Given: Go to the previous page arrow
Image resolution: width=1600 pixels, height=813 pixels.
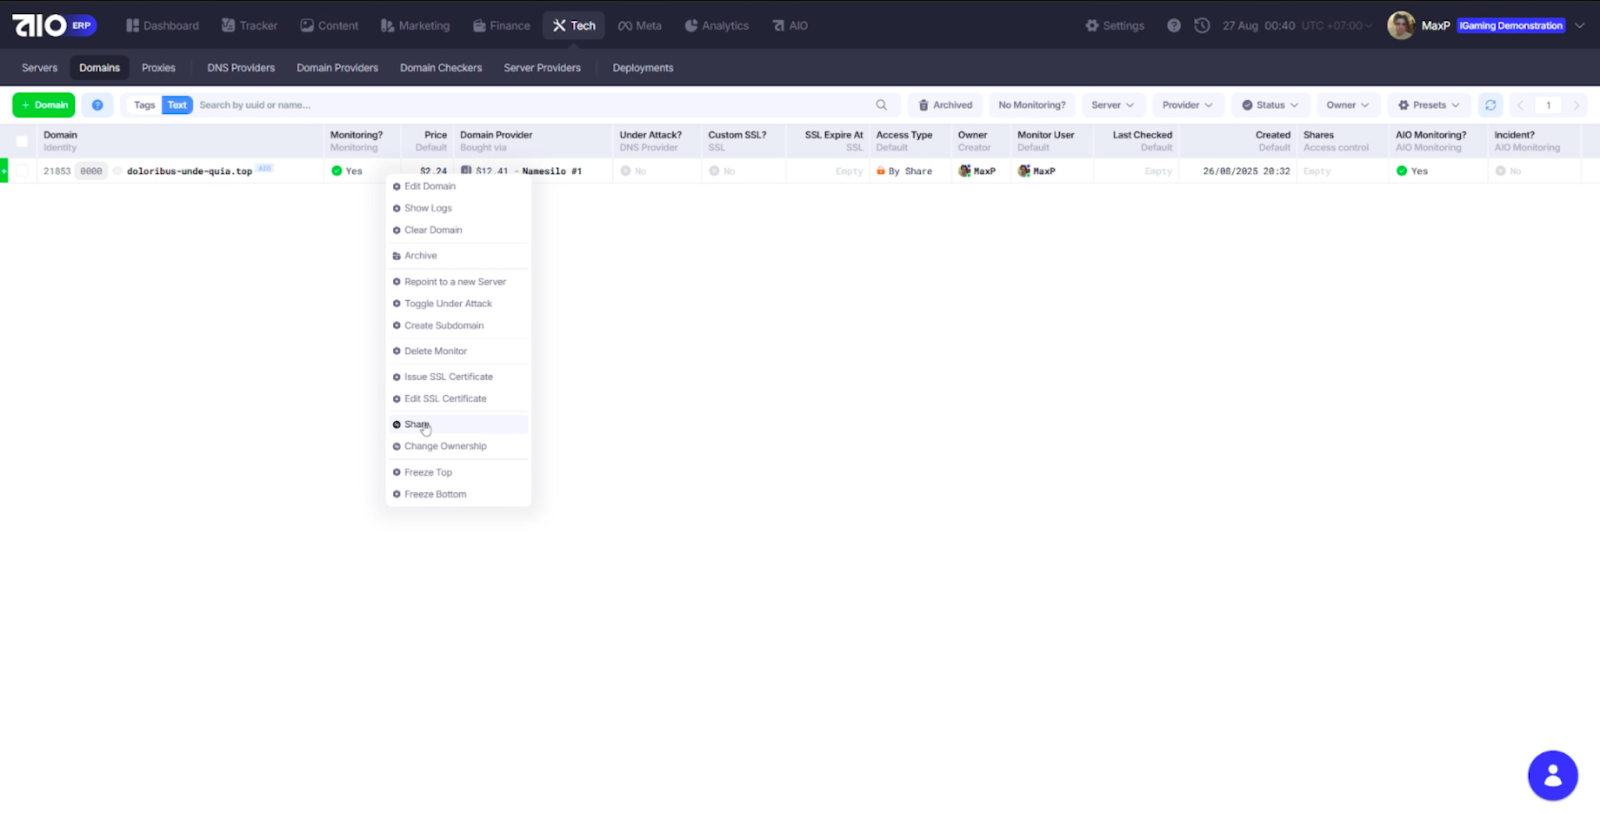Looking at the screenshot, I should coord(1520,105).
